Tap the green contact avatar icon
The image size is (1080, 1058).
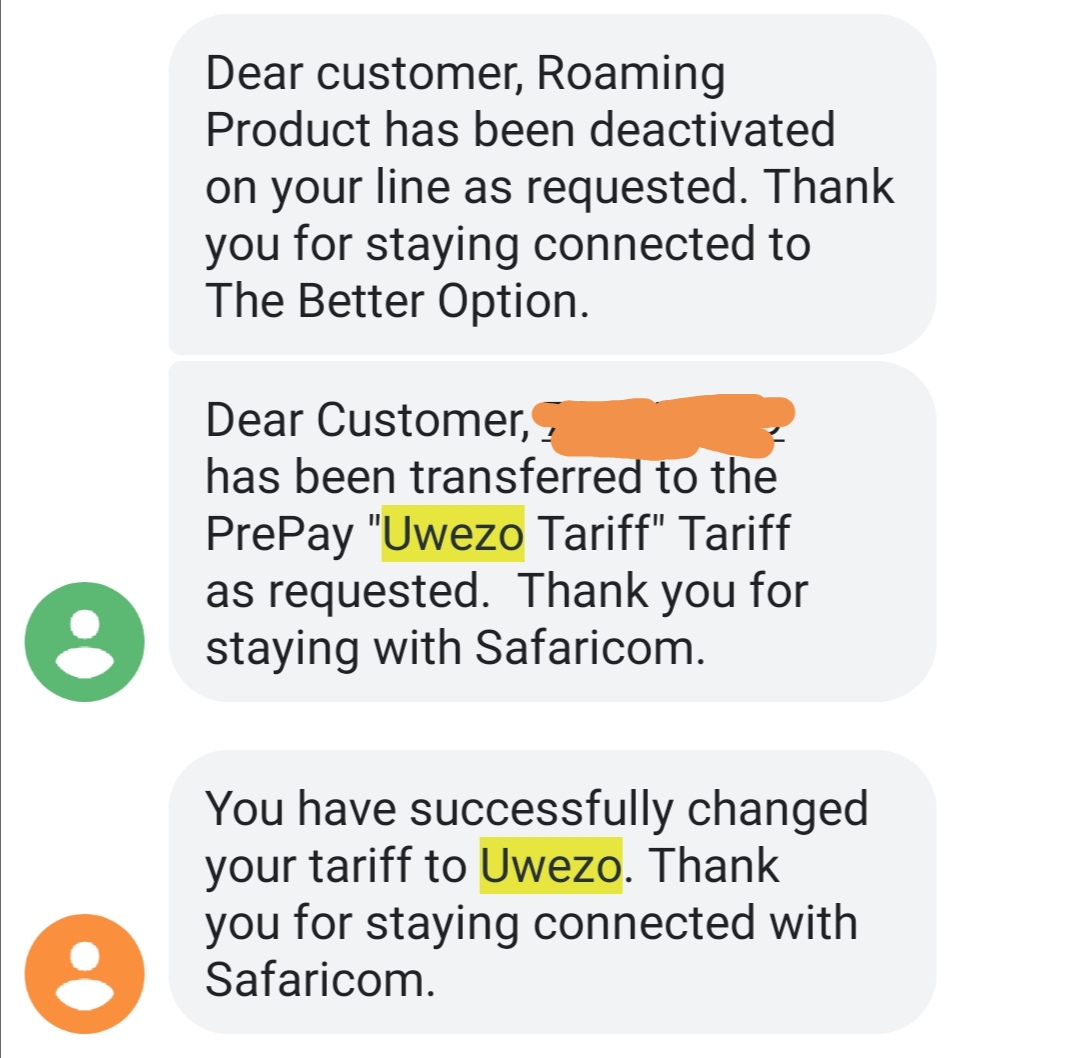point(85,642)
